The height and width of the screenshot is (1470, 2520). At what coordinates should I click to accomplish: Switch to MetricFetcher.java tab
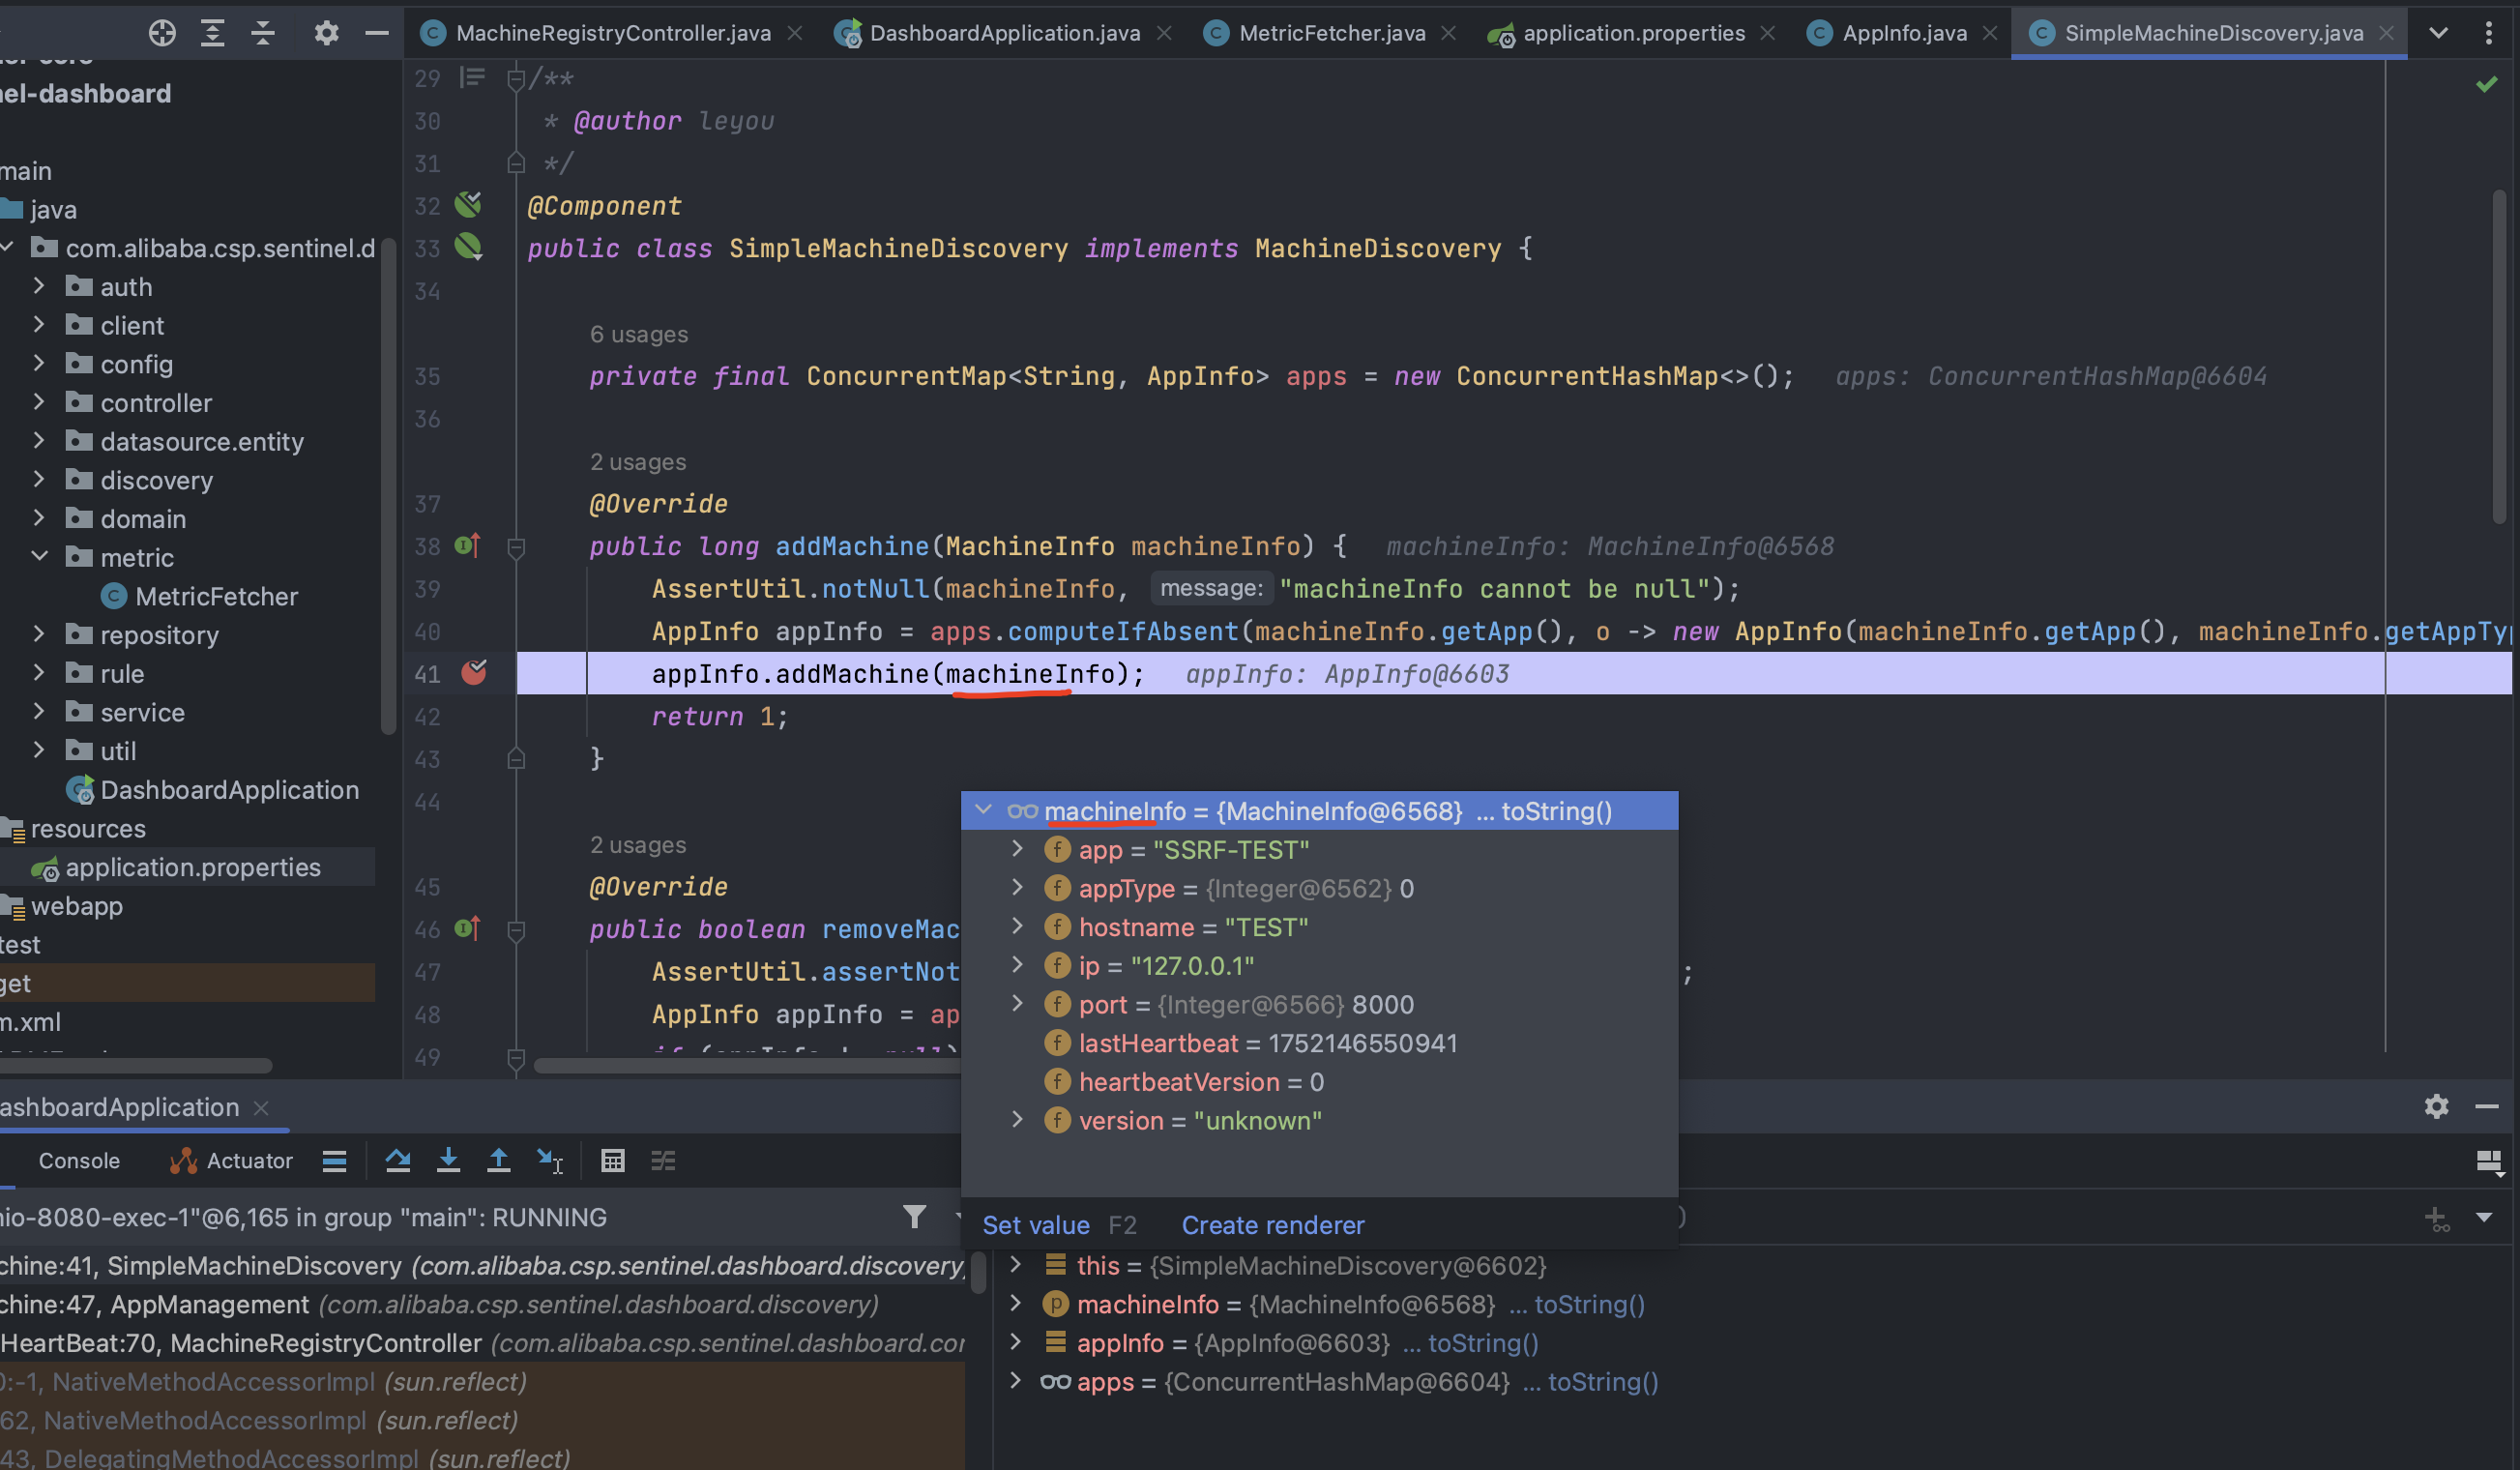1330,33
